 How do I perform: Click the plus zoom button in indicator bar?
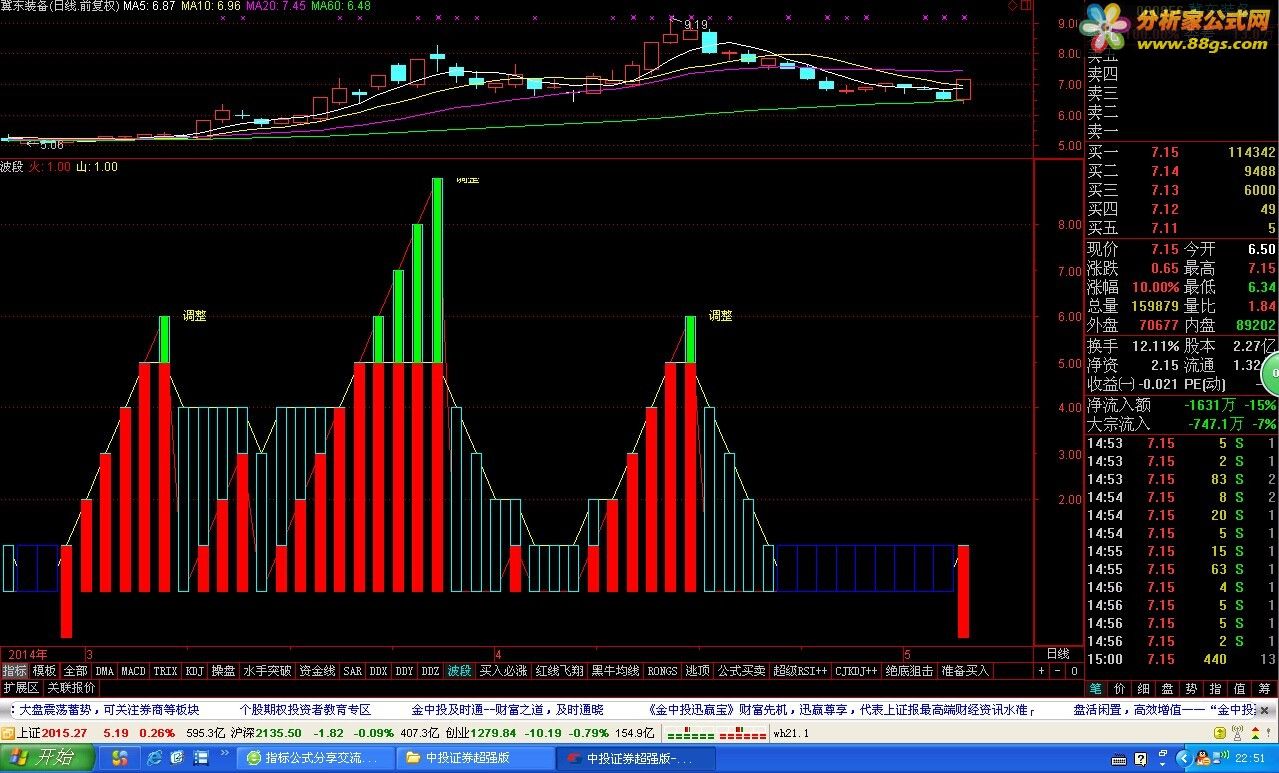click(1041, 671)
